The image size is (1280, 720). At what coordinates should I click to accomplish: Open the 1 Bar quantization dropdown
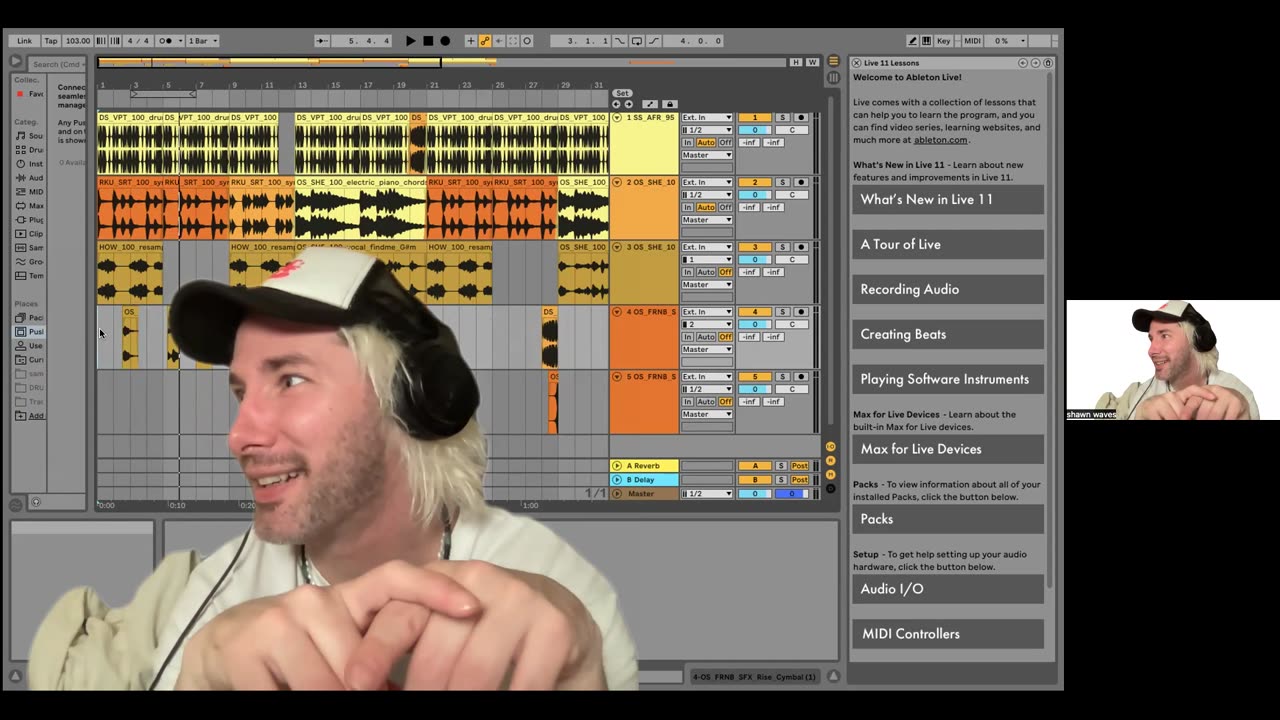click(200, 41)
